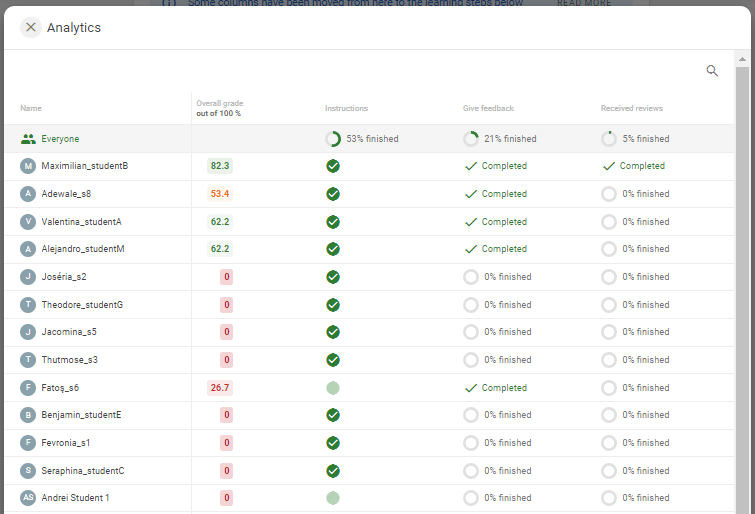Screen dimensions: 755x514
Task: Click Theodore_studentG's avatar icon
Action: point(28,305)
